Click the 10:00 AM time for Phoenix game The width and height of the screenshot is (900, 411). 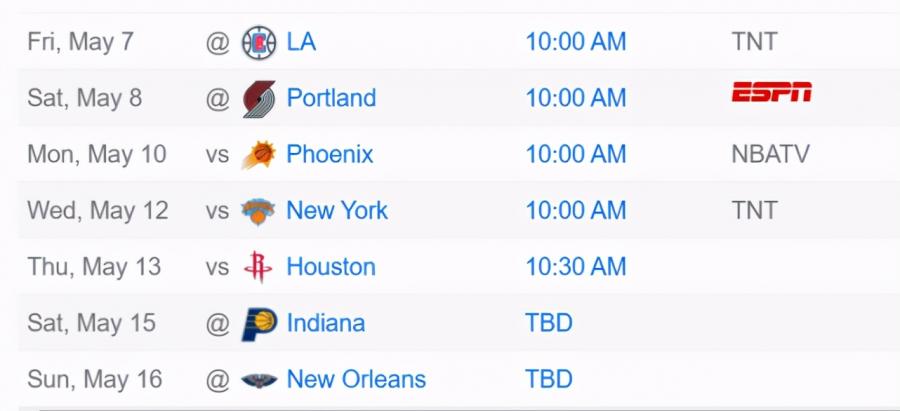pyautogui.click(x=576, y=154)
